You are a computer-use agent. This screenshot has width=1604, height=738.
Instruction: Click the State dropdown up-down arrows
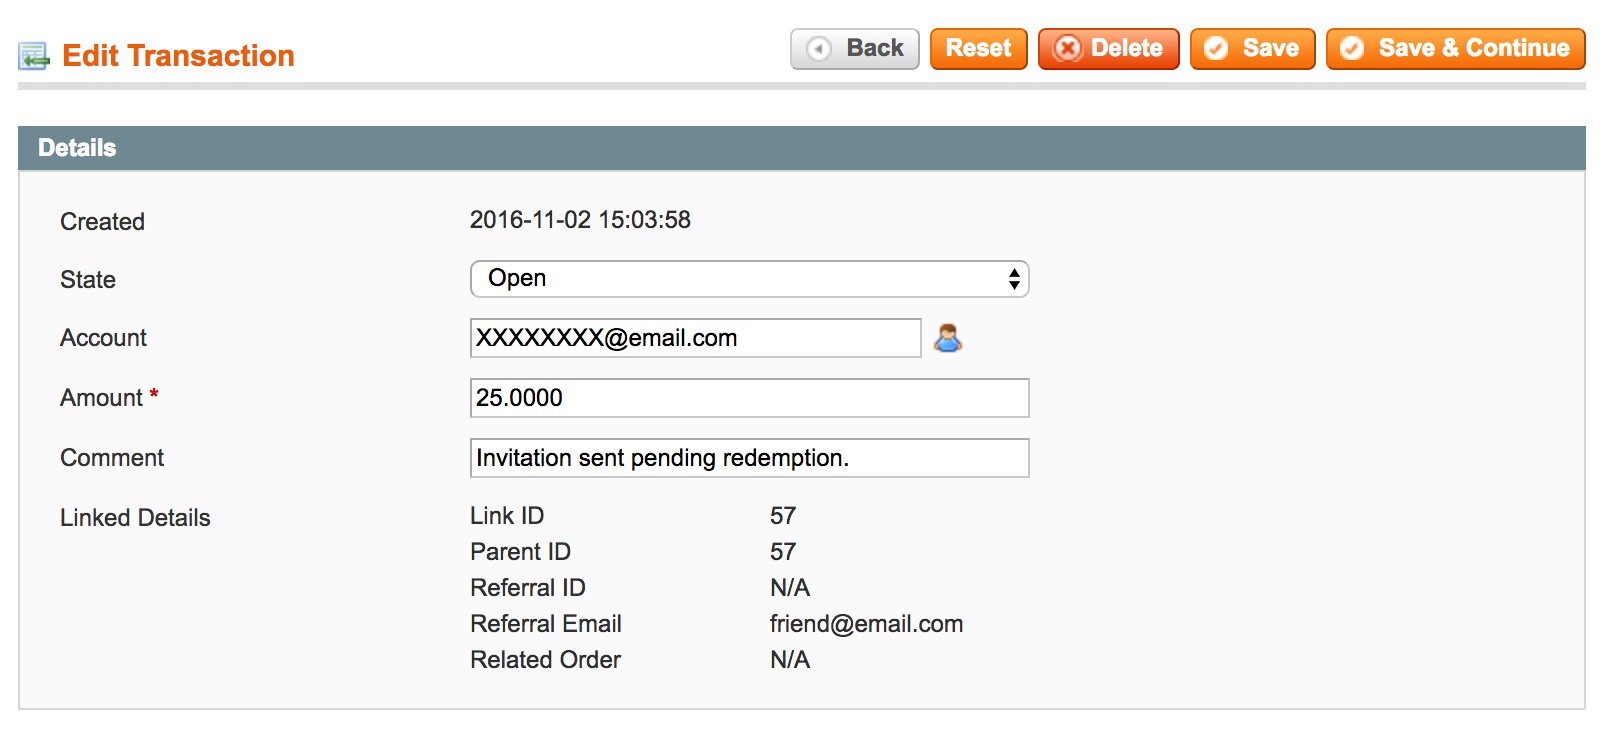[x=1014, y=279]
